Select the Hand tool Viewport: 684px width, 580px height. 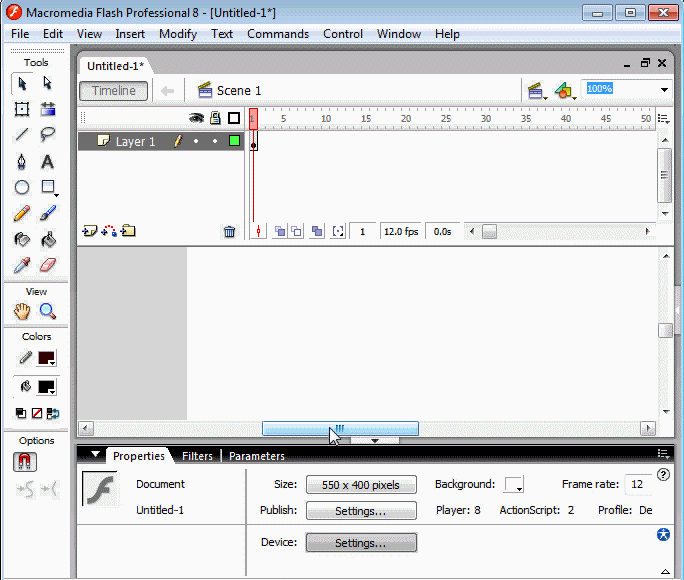tap(22, 311)
